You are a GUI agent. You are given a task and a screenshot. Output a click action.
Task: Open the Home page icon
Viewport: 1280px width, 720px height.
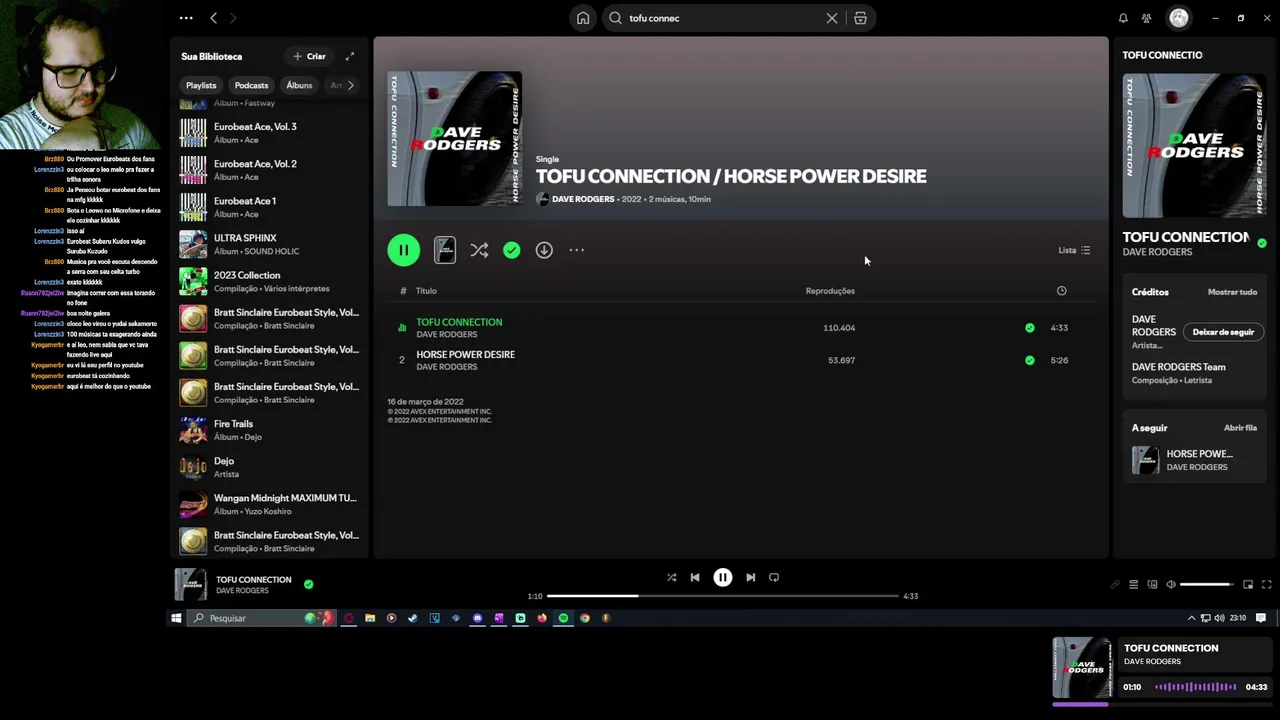click(x=583, y=18)
